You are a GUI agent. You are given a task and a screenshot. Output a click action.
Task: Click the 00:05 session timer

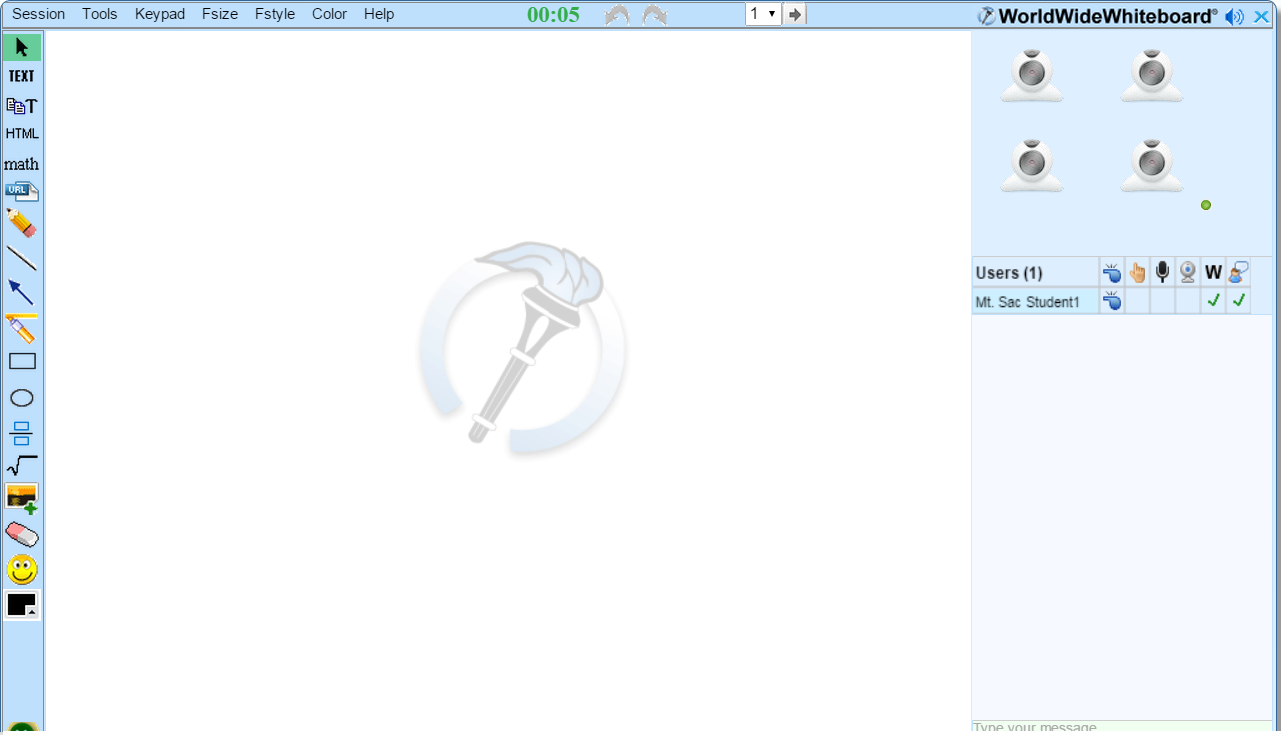(553, 15)
